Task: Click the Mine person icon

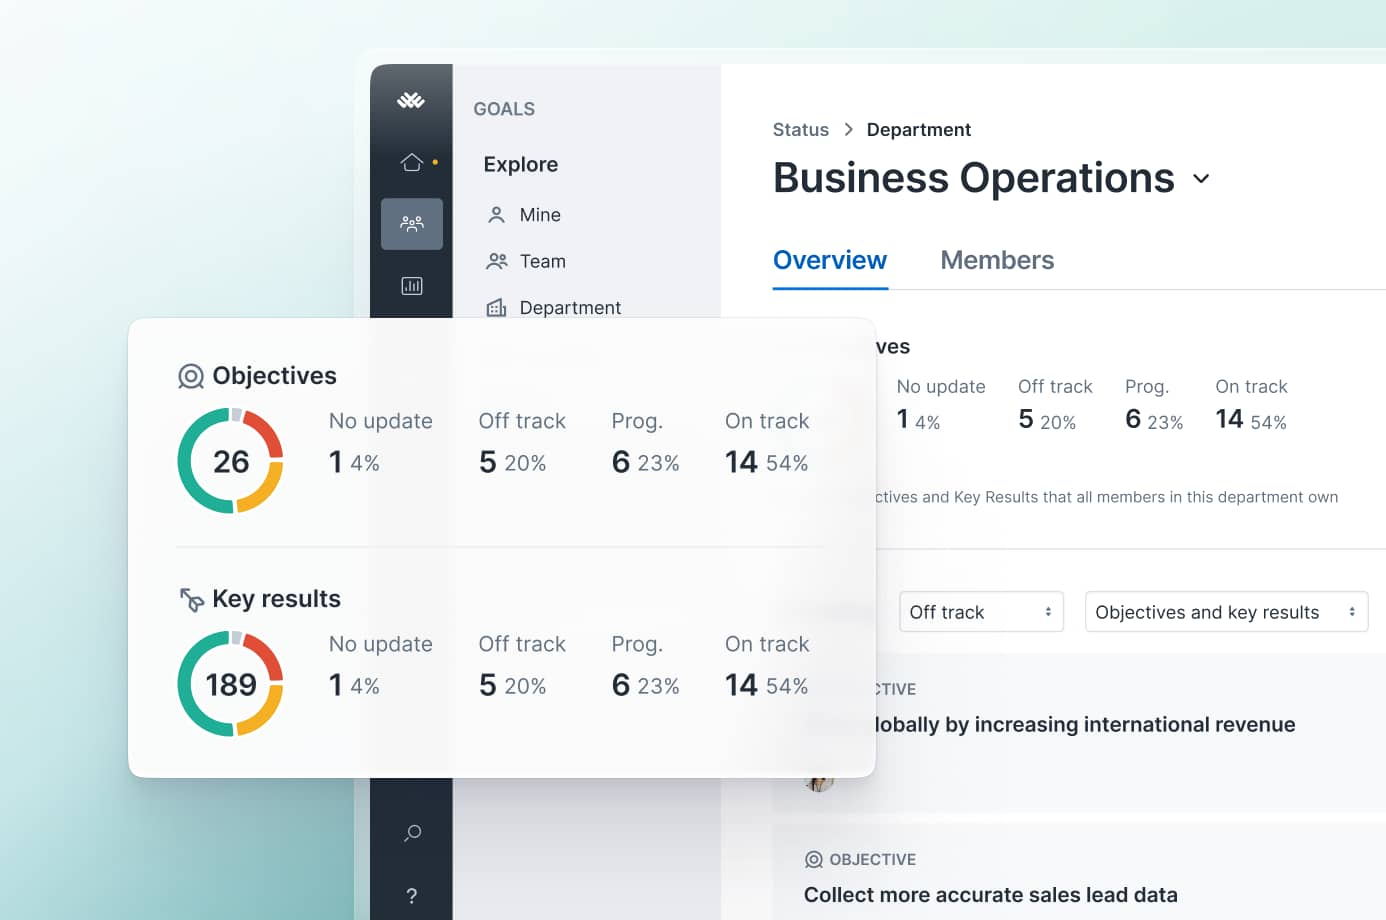Action: tap(496, 214)
